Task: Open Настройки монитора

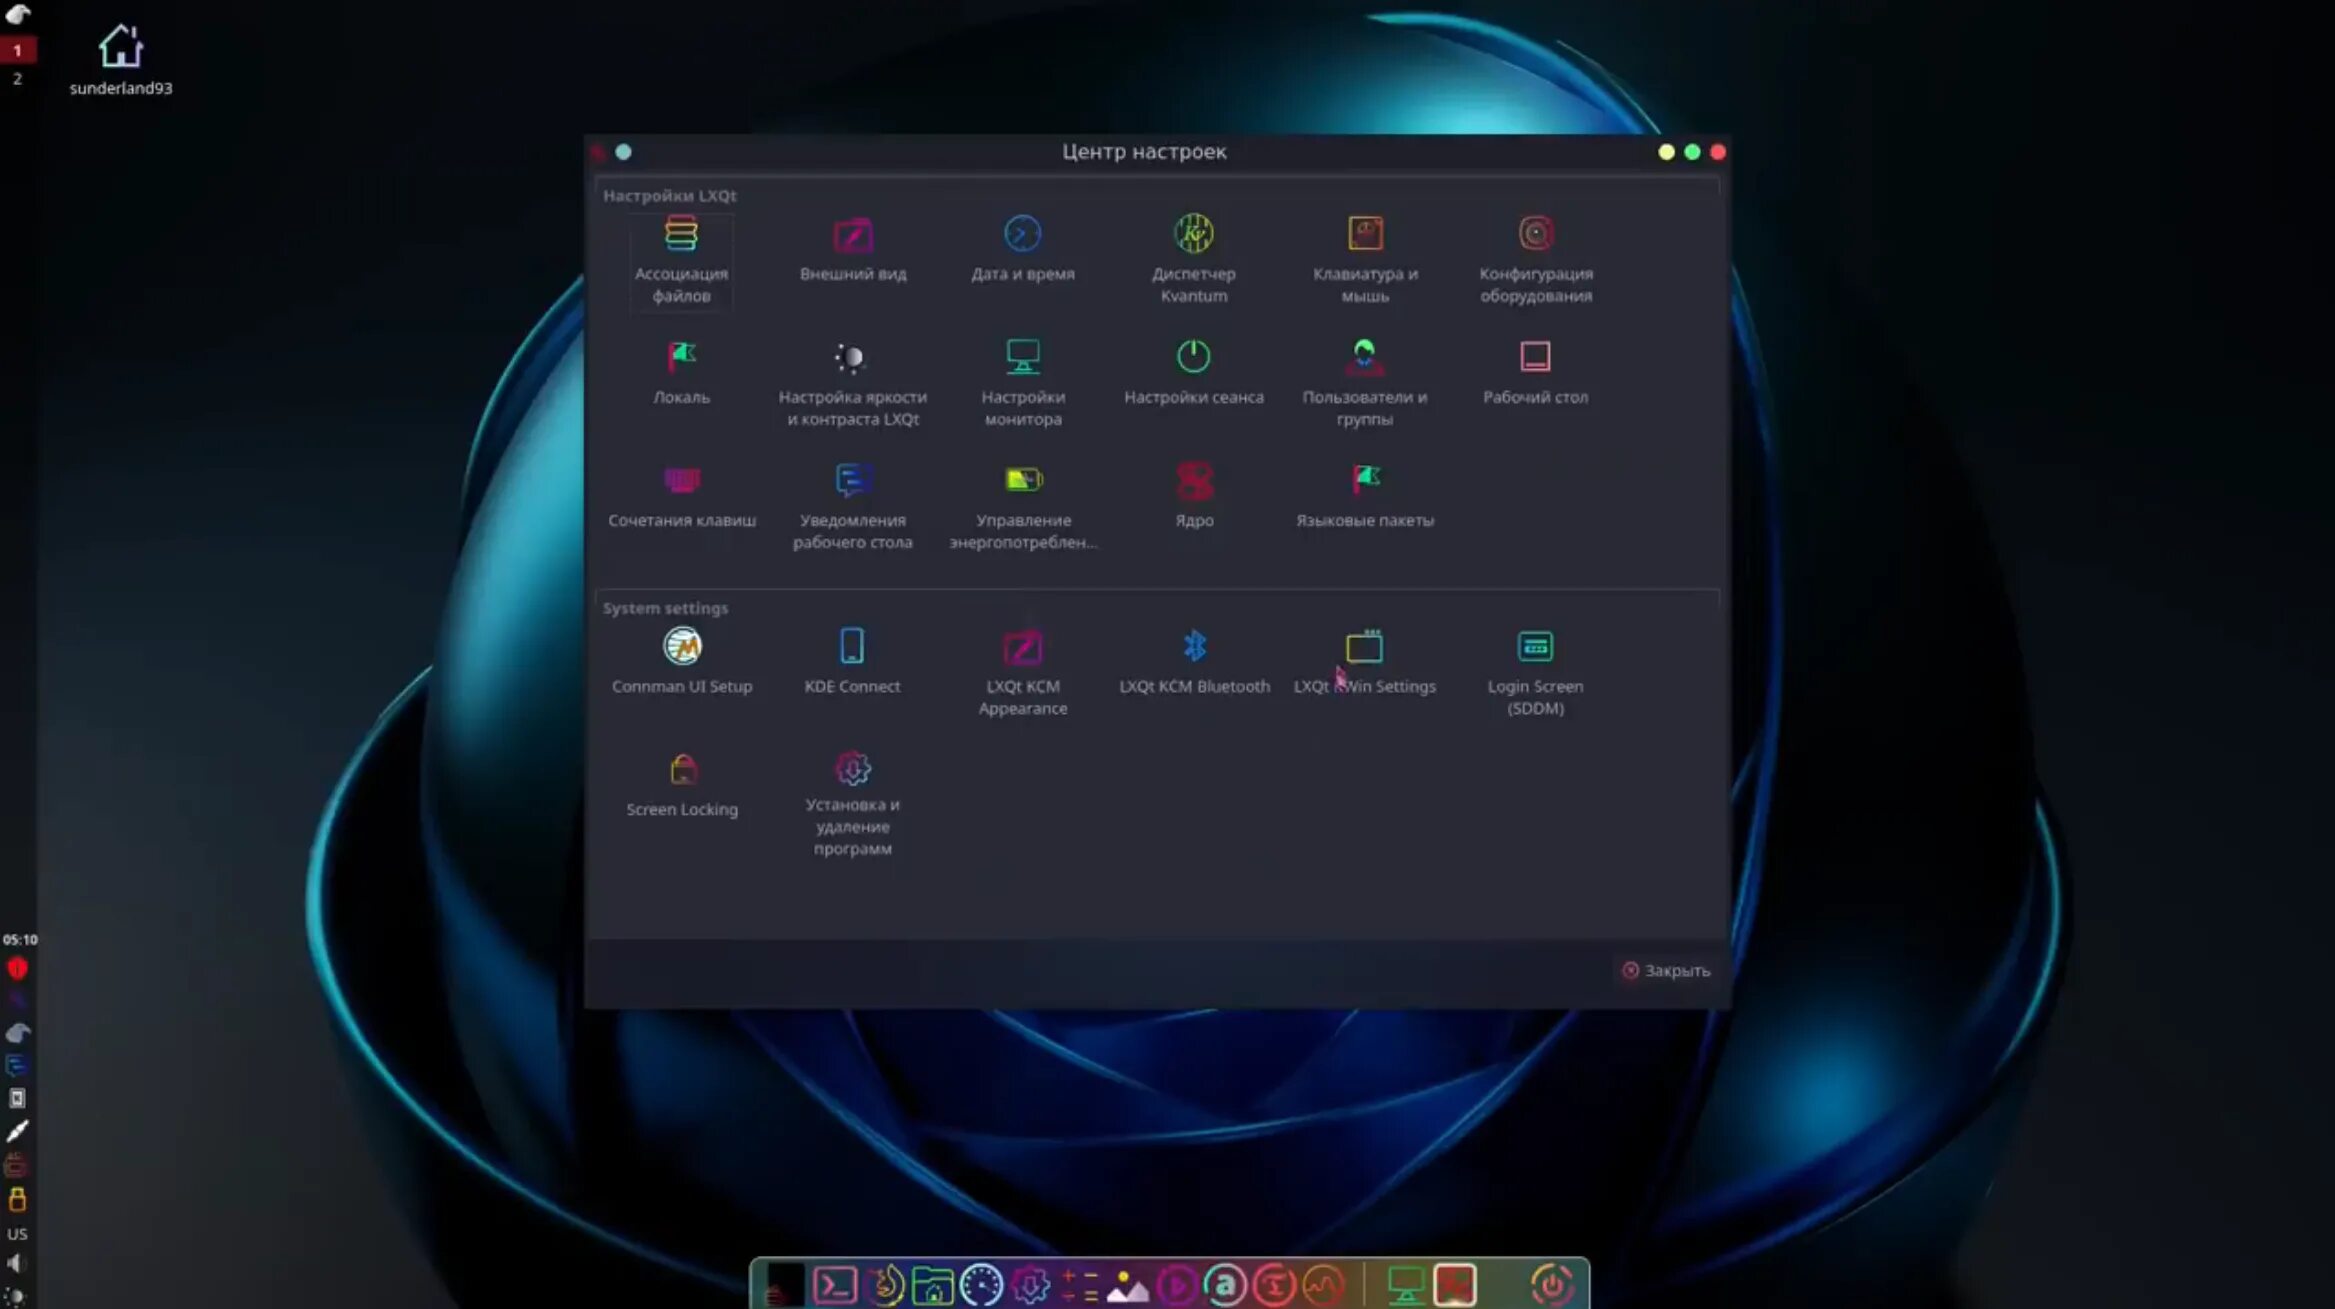Action: click(x=1023, y=383)
